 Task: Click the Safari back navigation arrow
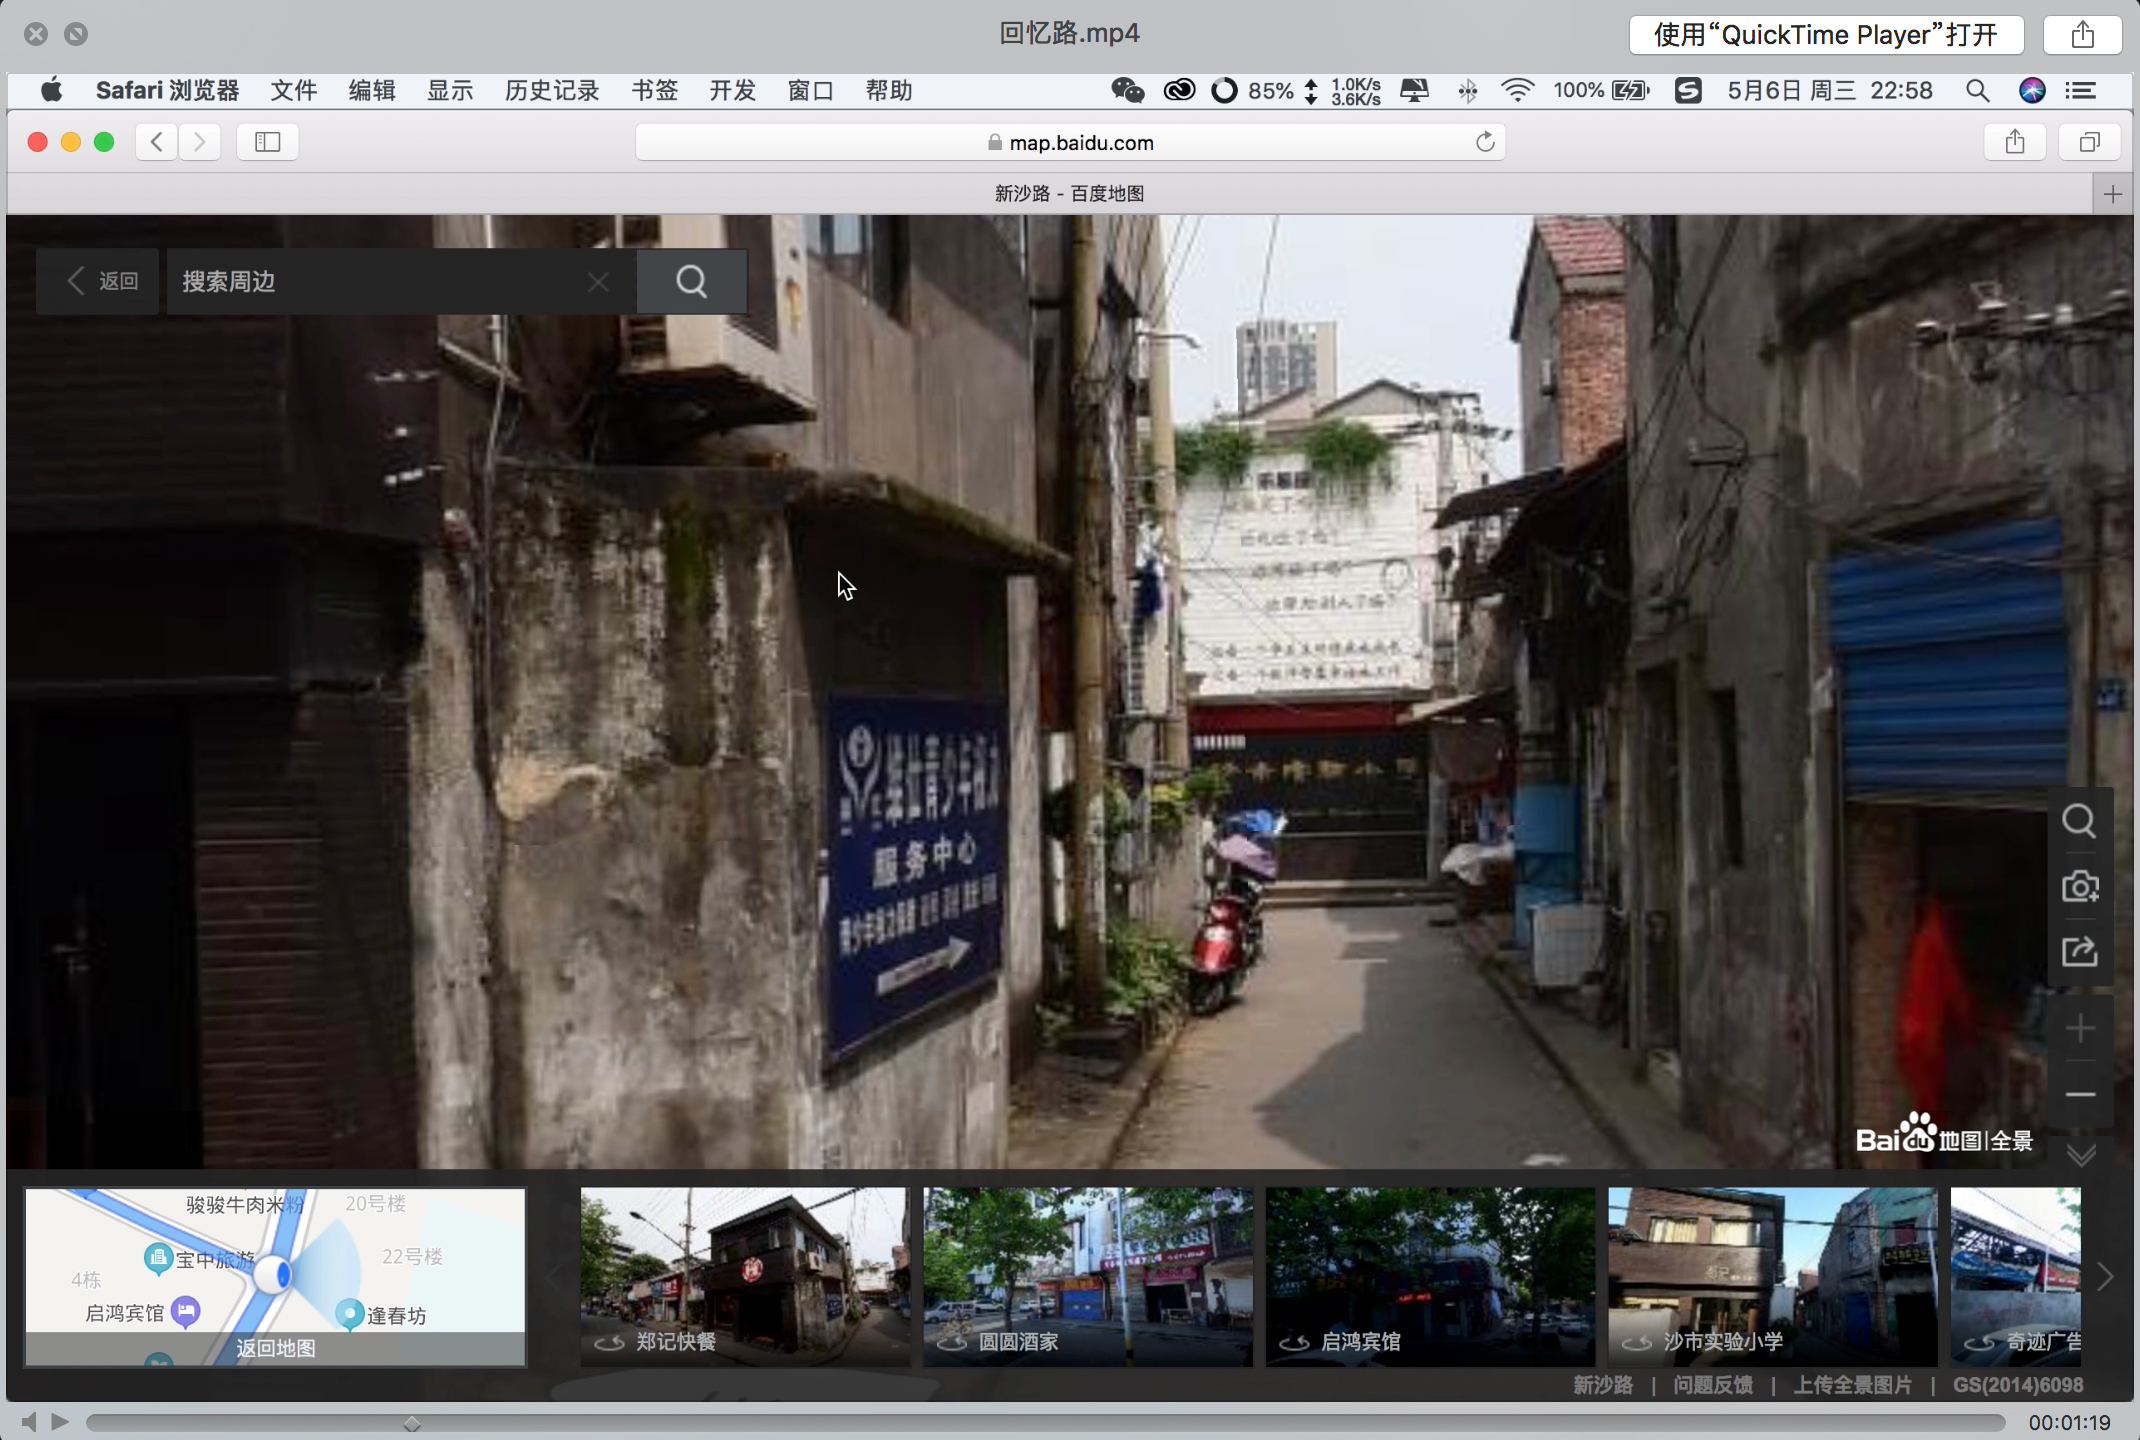pyautogui.click(x=157, y=142)
